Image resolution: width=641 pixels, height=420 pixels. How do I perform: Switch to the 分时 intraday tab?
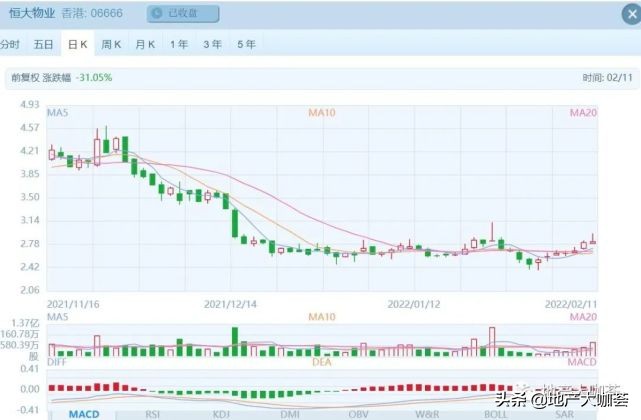tap(9, 44)
